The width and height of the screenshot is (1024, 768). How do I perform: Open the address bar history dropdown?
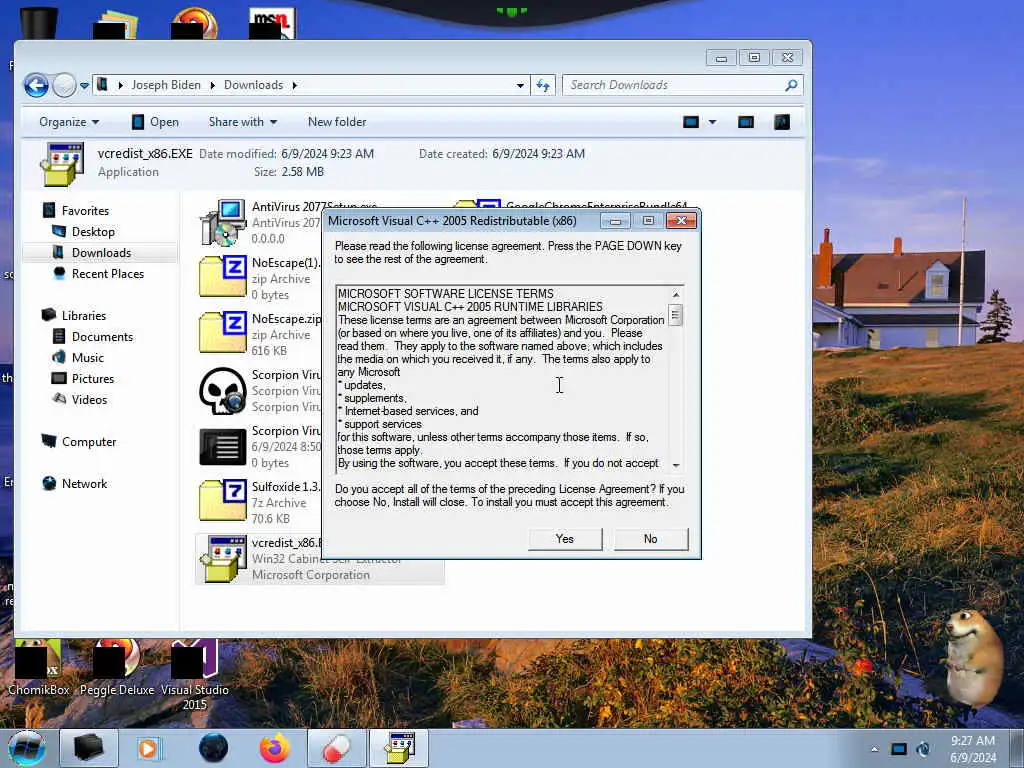(x=520, y=86)
